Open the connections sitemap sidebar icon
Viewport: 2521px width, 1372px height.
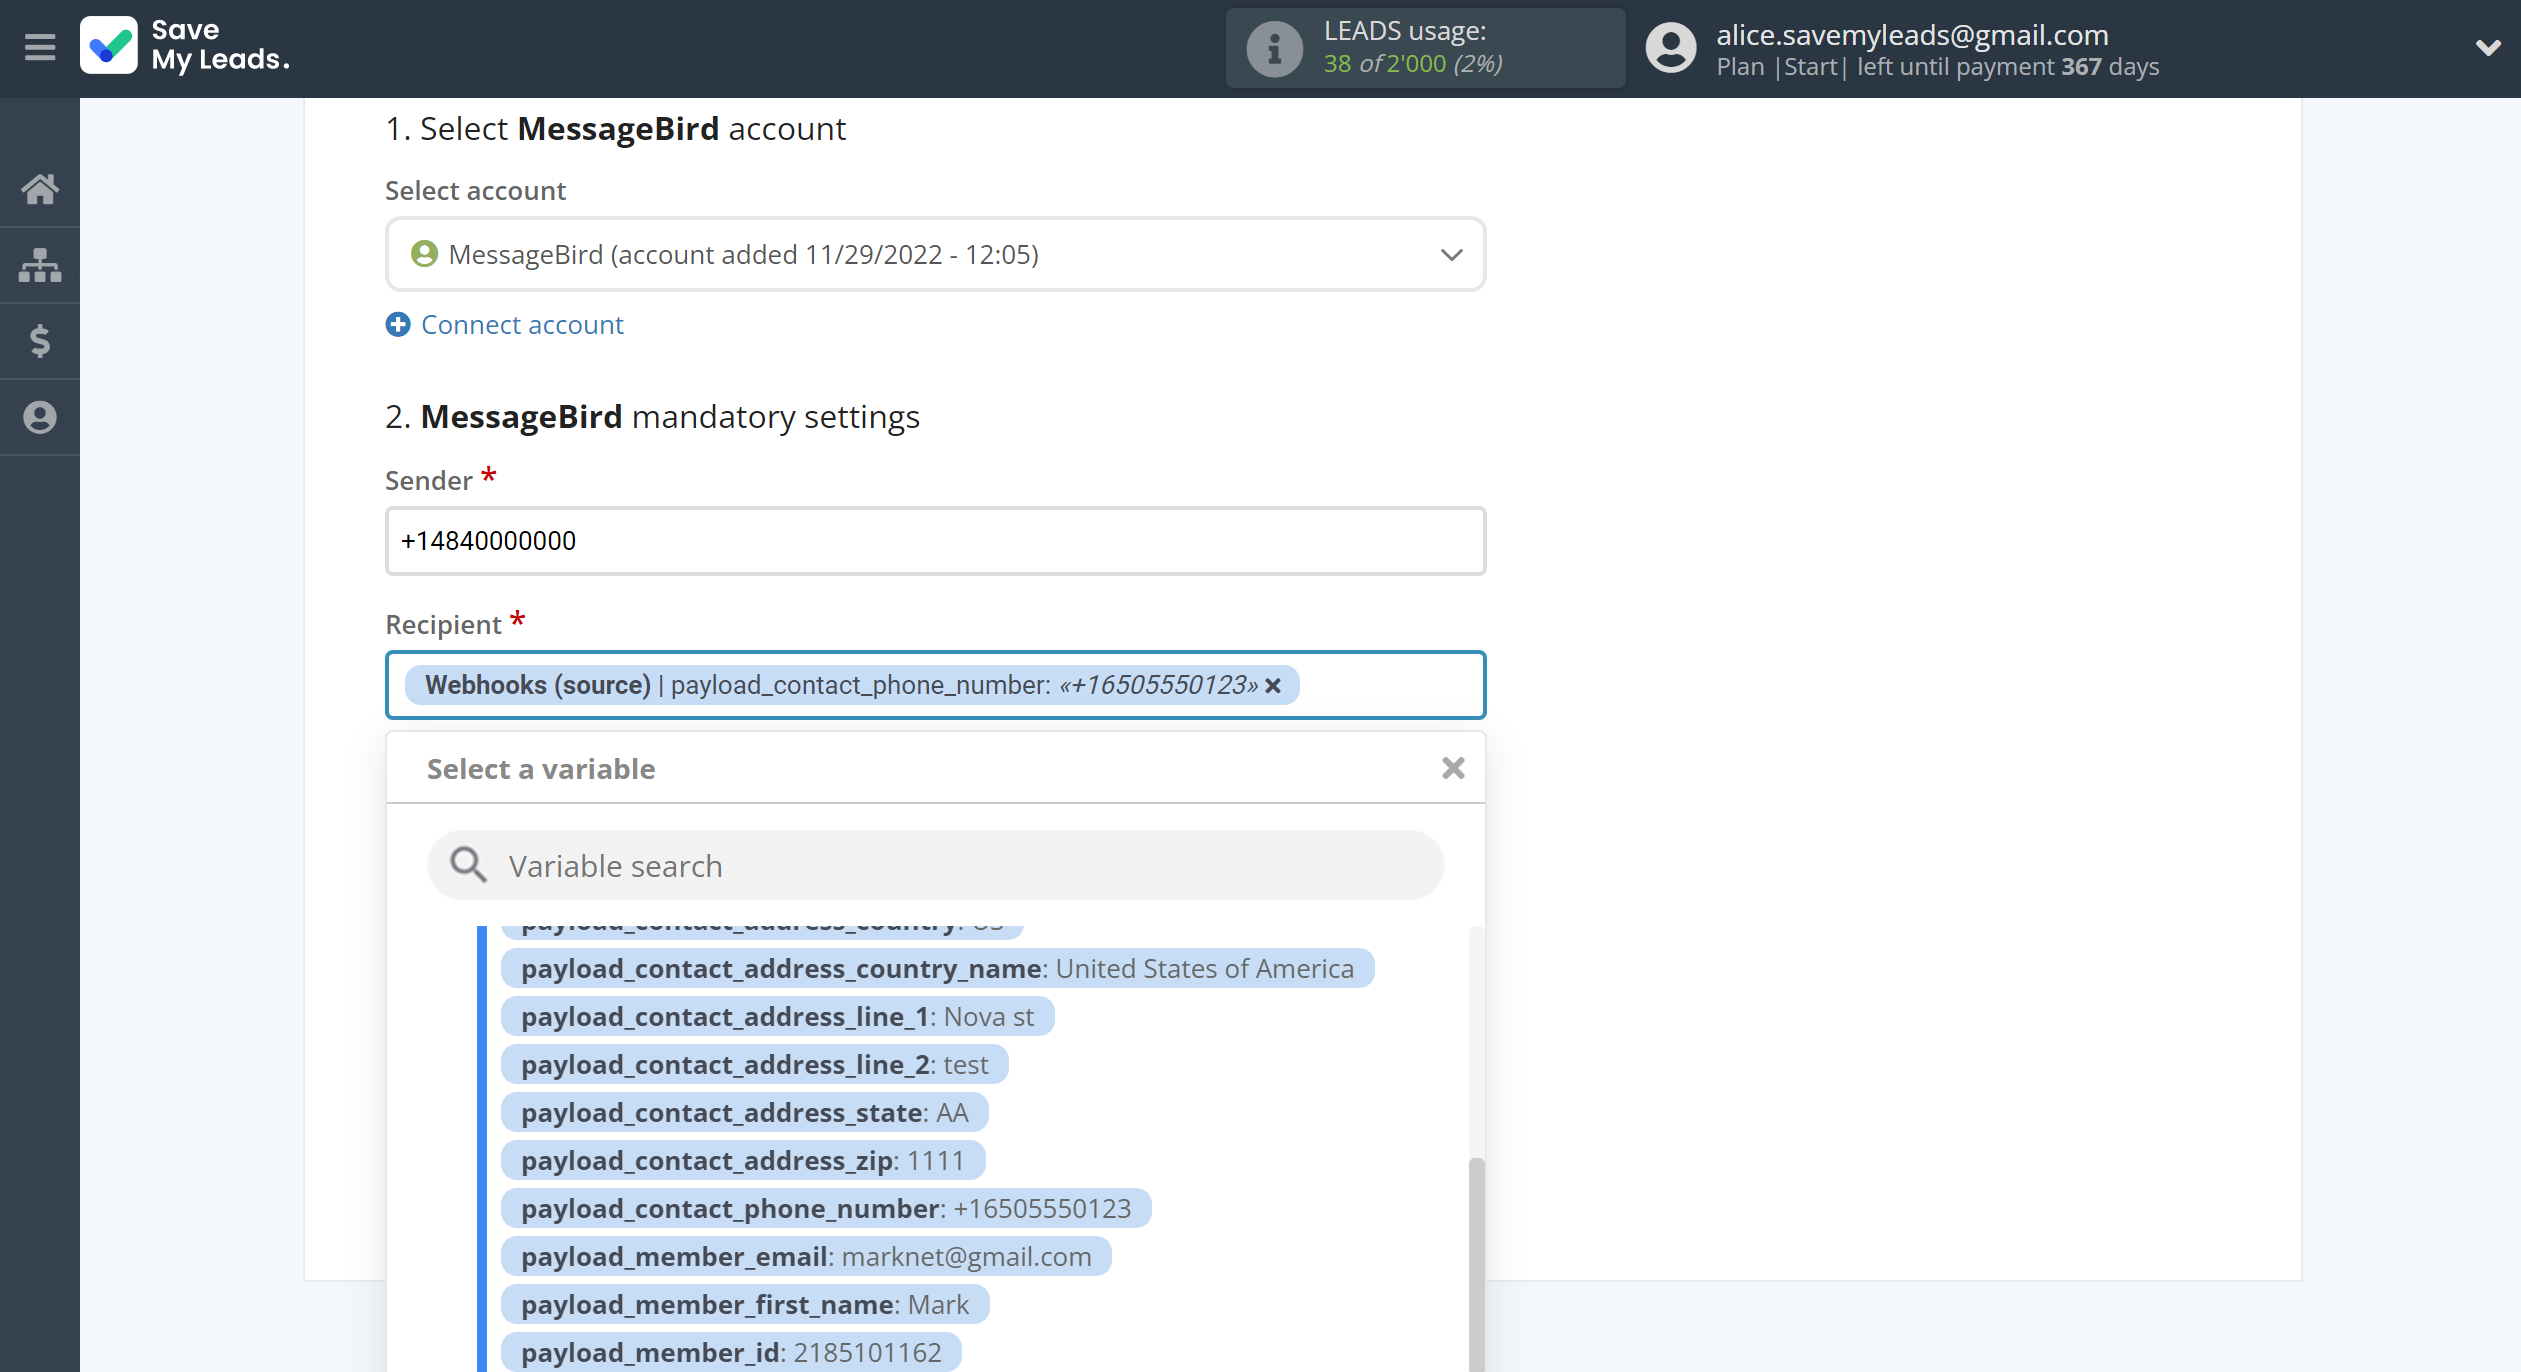point(40,265)
